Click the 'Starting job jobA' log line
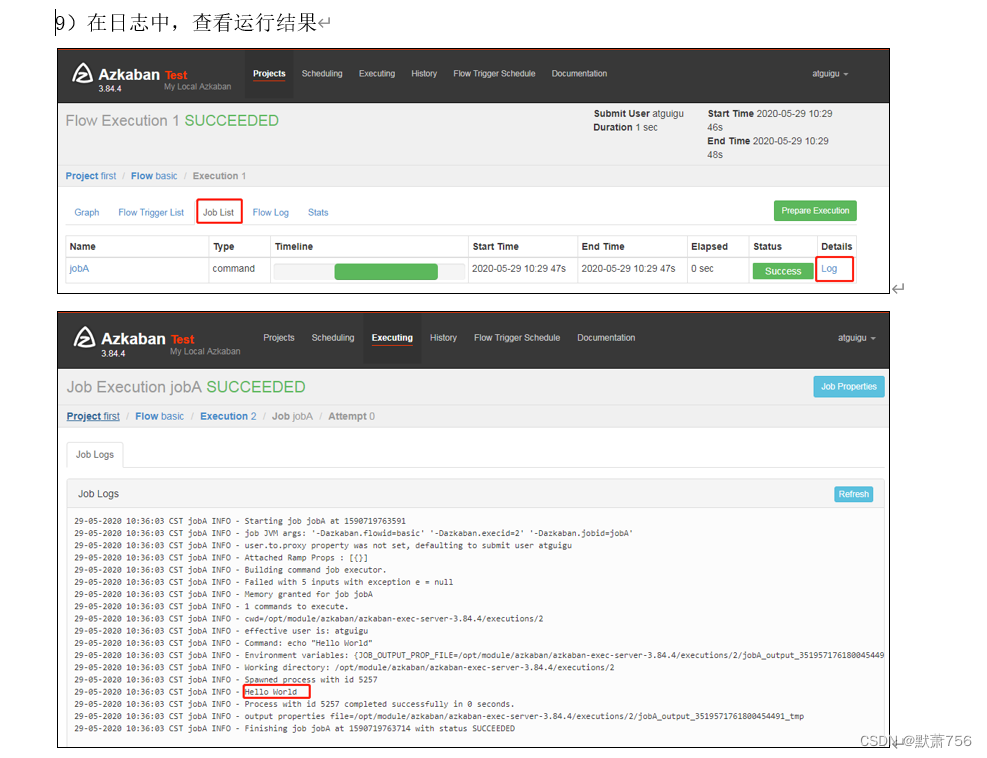Viewport: 987px width, 758px height. [x=240, y=521]
